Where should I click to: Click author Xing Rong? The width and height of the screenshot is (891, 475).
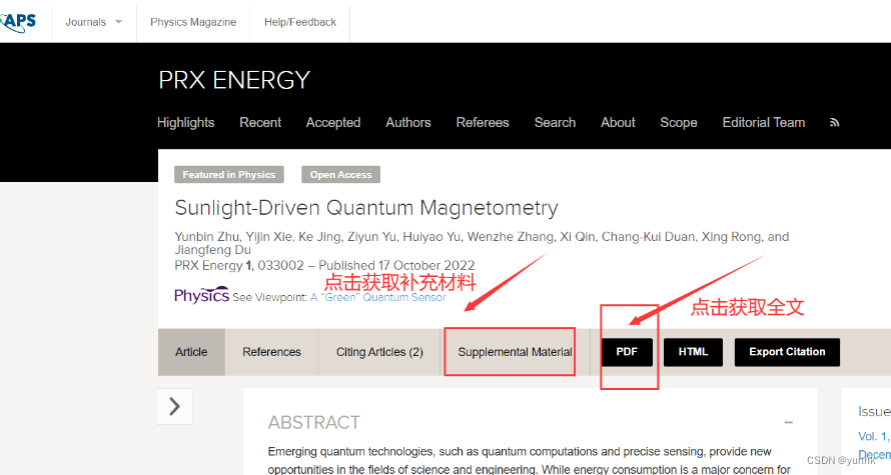pyautogui.click(x=731, y=237)
